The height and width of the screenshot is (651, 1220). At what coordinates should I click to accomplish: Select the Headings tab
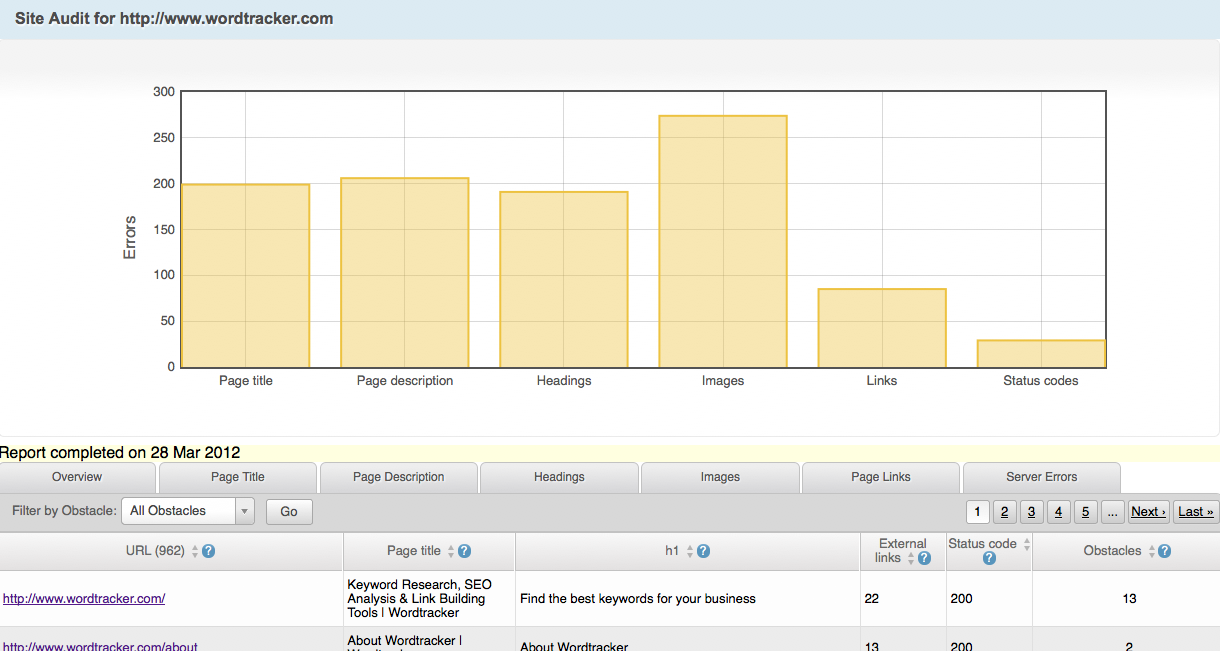559,477
